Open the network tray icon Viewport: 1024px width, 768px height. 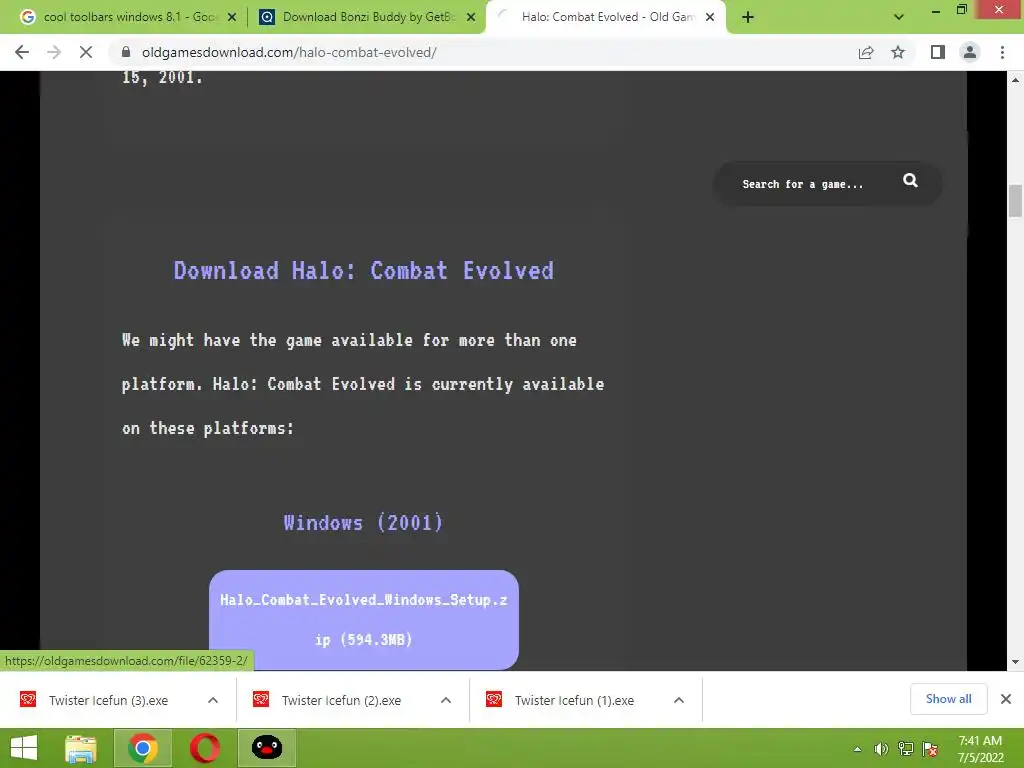(906, 749)
